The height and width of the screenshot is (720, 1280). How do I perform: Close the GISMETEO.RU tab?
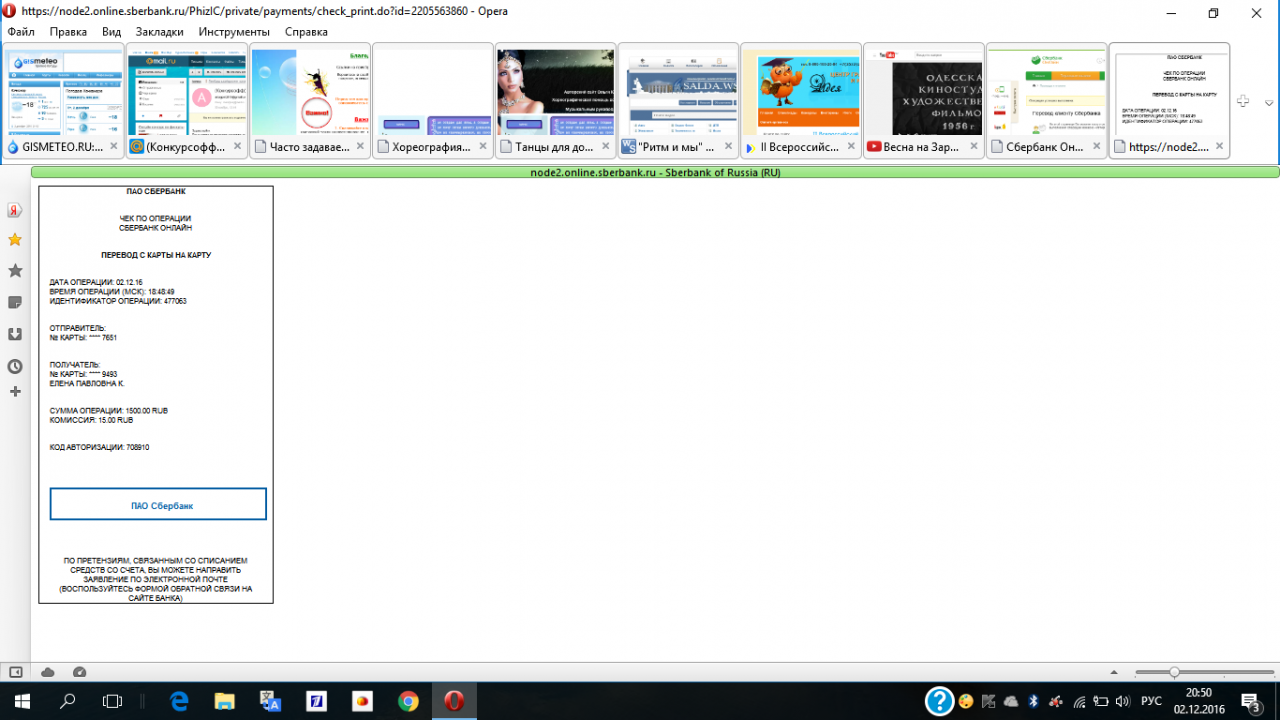pos(114,146)
